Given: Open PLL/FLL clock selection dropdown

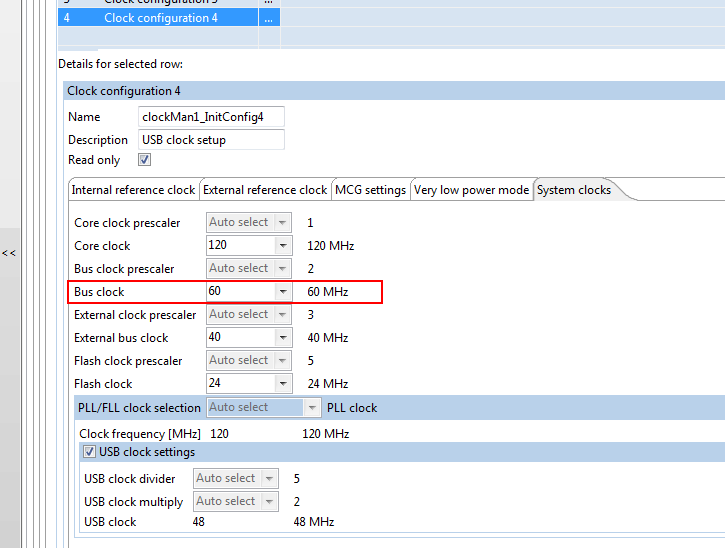Looking at the screenshot, I should coord(264,407).
